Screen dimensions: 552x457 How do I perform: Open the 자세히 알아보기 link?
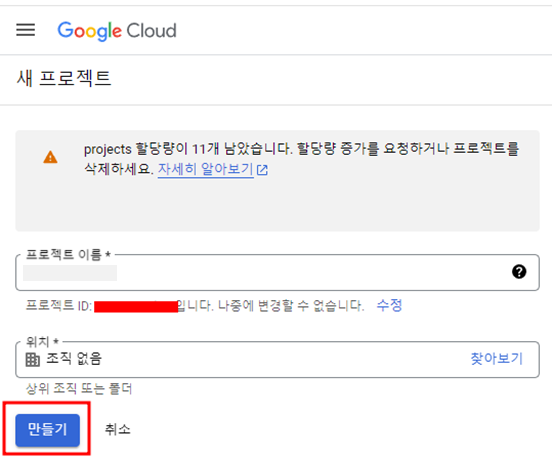point(206,169)
